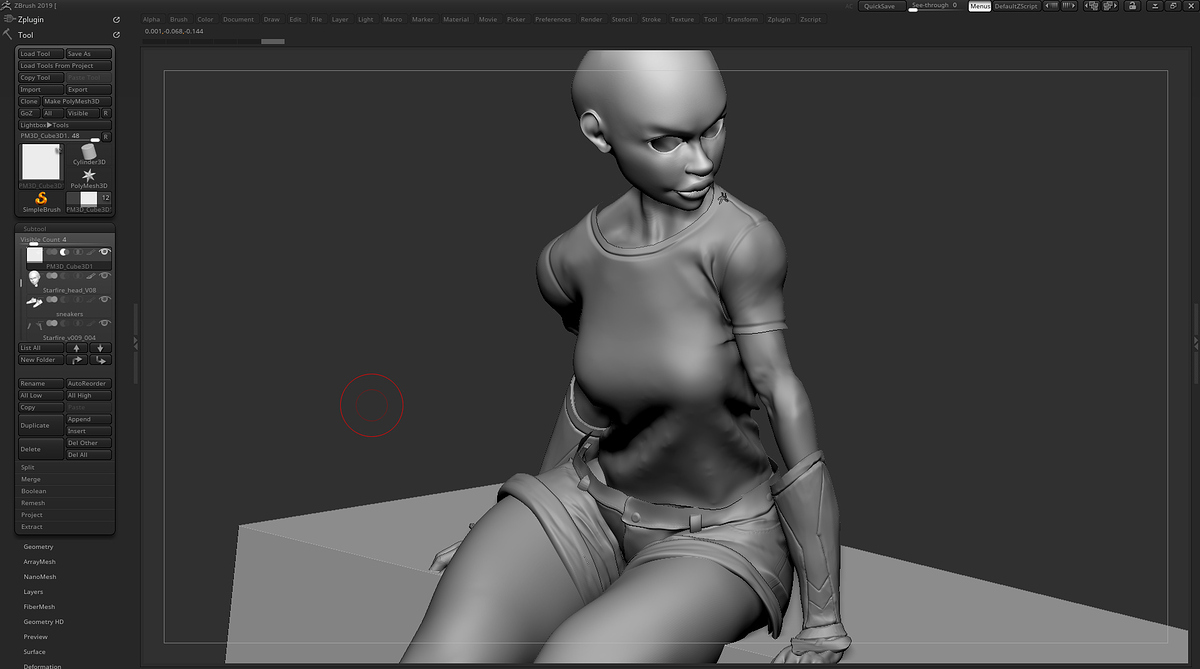1200x669 pixels.
Task: Click the sneakers subtool thumbnail icon
Action: (34, 302)
